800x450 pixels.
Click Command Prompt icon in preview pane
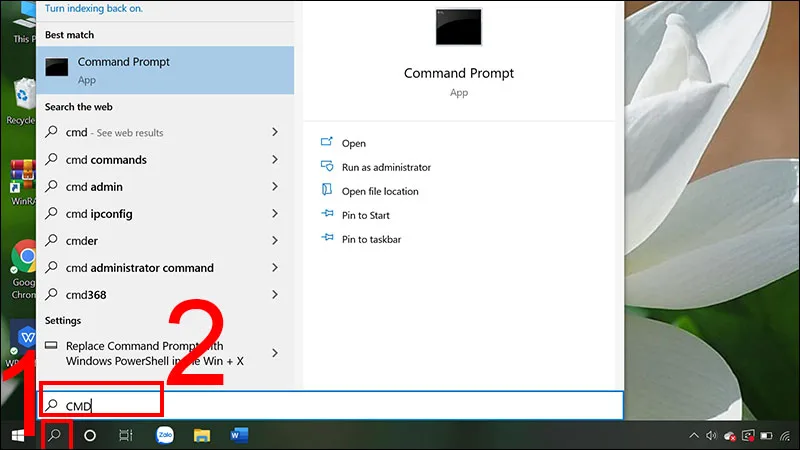tap(458, 27)
